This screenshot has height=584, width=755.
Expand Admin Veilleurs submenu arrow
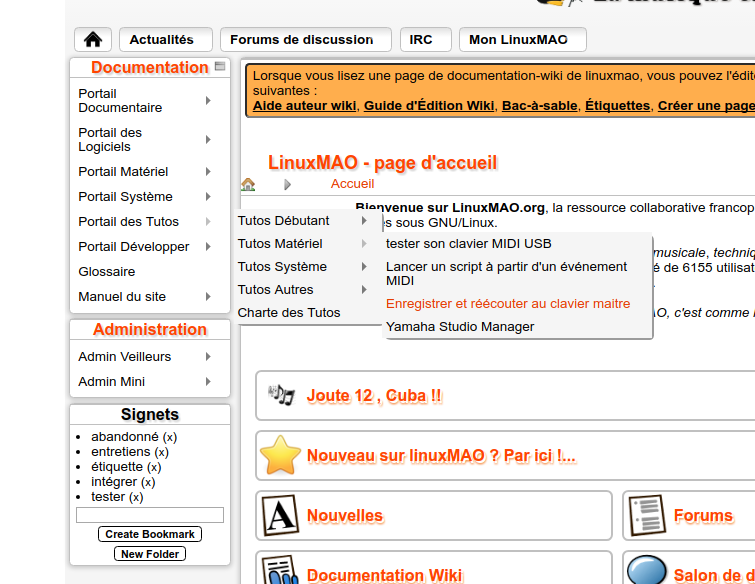(208, 356)
